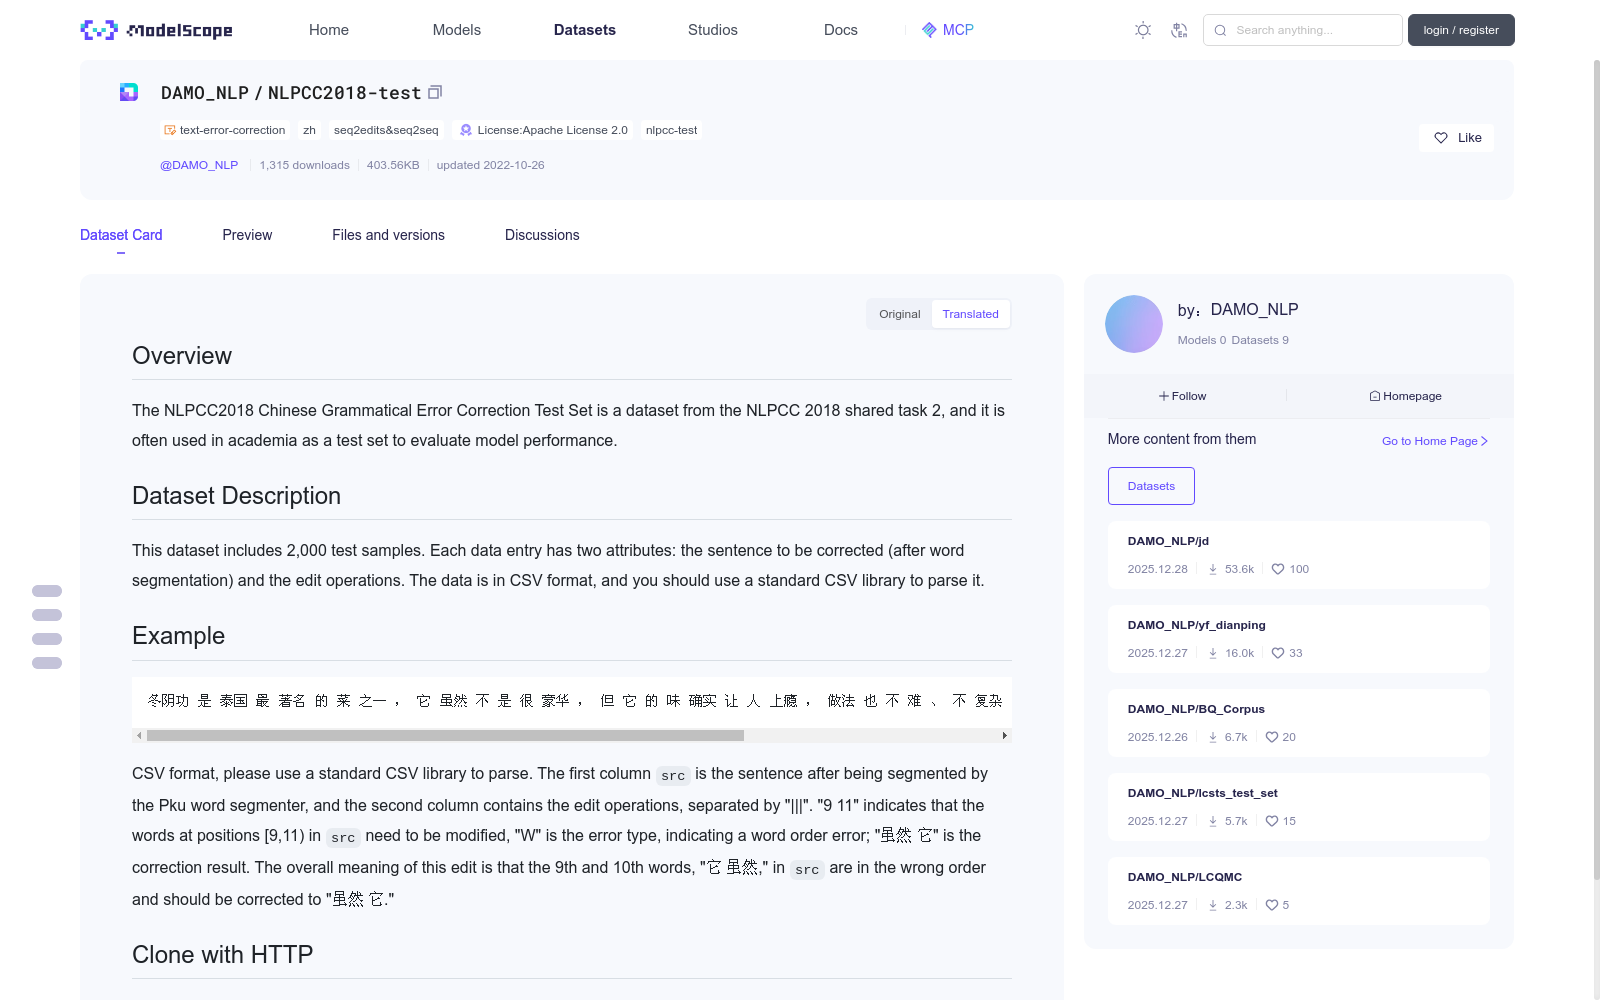
Task: Click the example scrollbar right arrow
Action: pyautogui.click(x=1005, y=735)
